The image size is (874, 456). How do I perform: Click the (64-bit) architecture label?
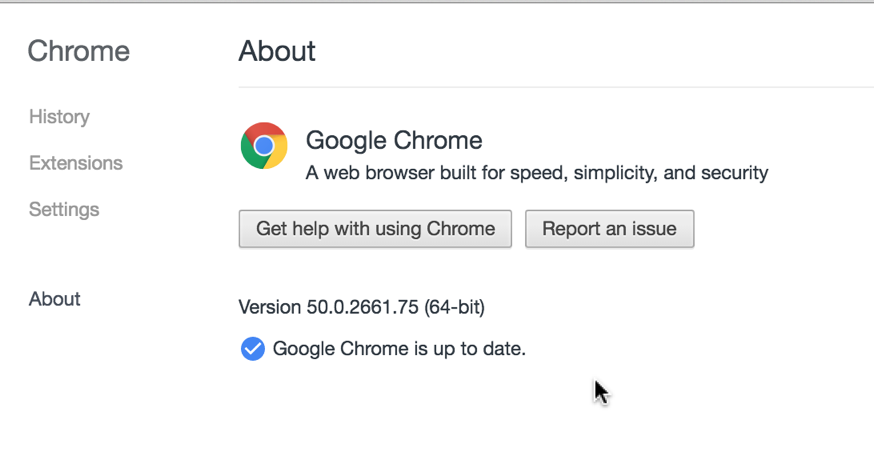coord(454,307)
